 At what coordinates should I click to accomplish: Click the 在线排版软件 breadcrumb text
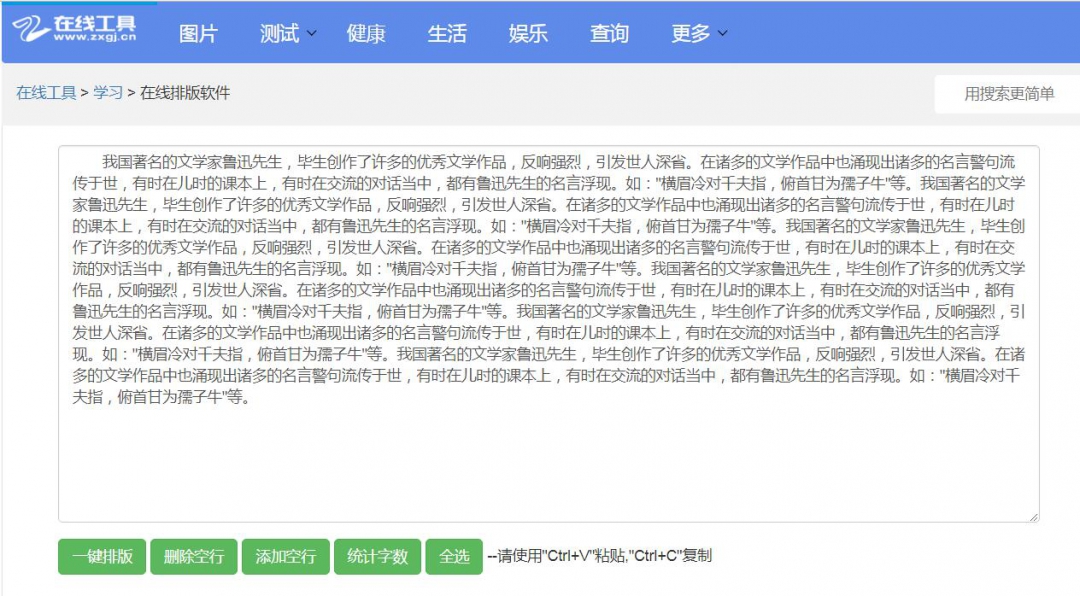pos(185,93)
